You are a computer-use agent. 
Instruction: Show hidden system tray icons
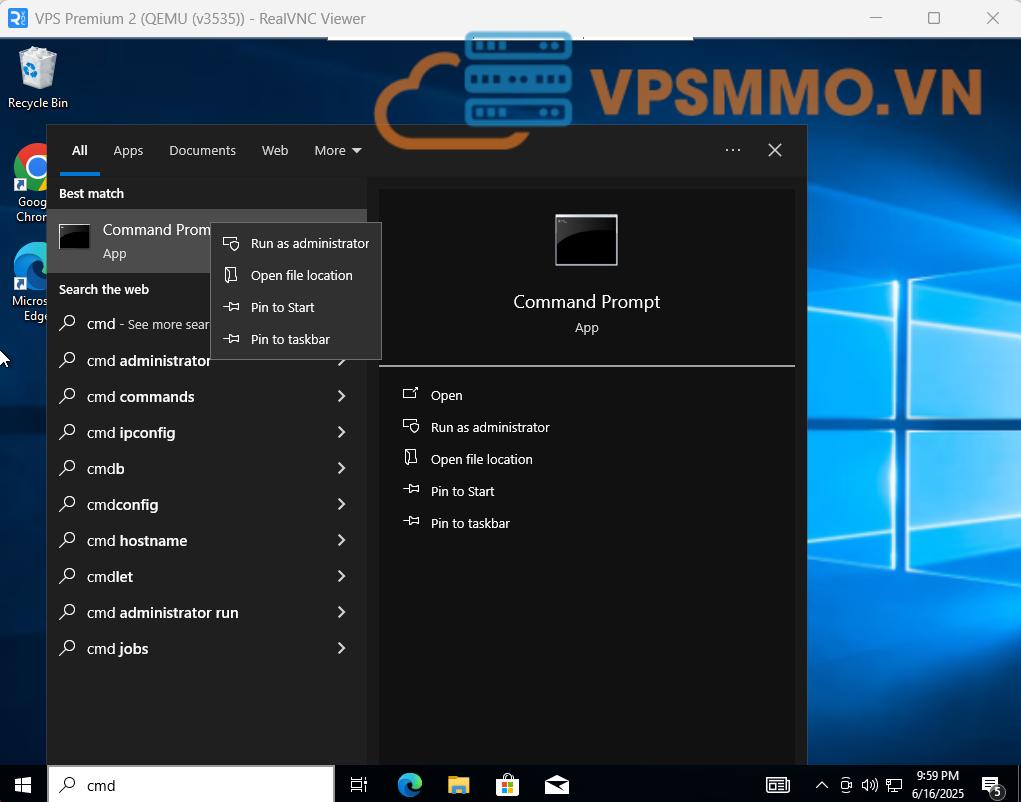coord(822,785)
